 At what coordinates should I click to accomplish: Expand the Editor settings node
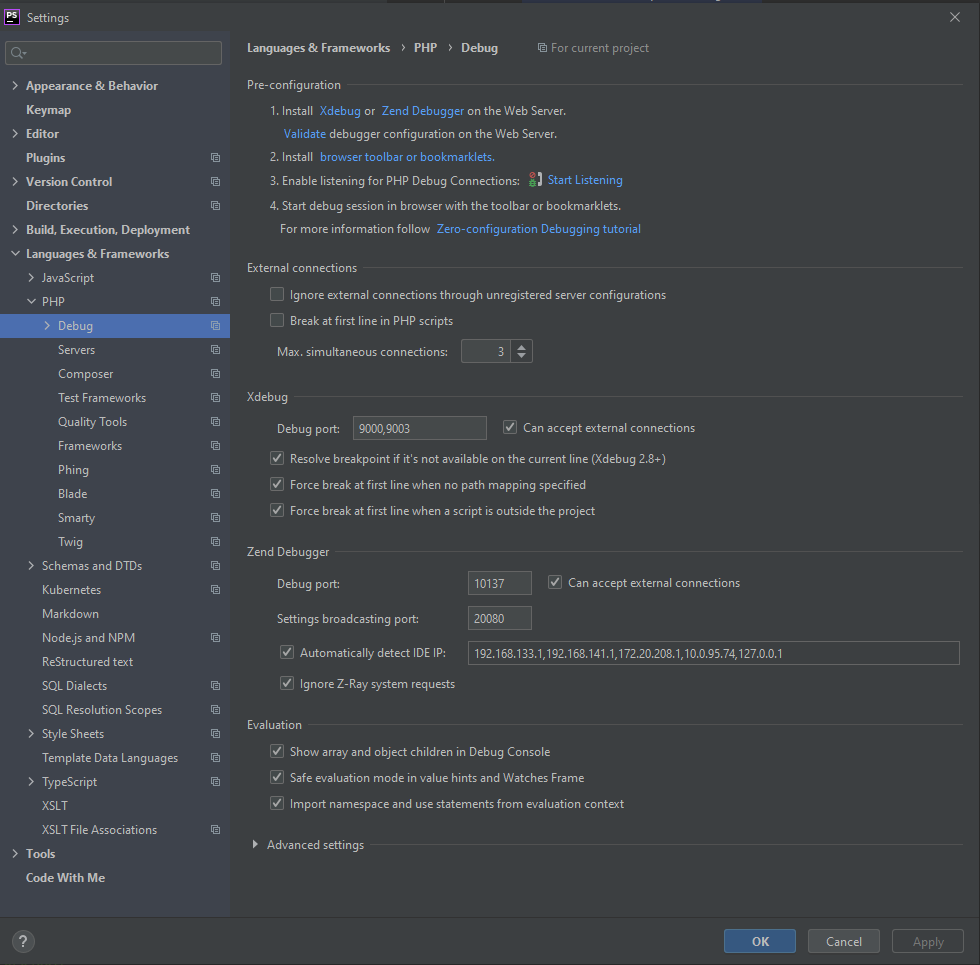[15, 134]
